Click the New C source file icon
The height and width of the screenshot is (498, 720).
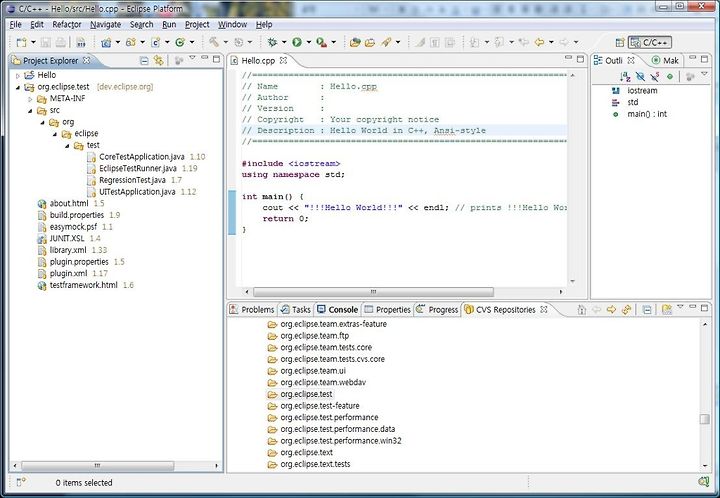tap(156, 42)
